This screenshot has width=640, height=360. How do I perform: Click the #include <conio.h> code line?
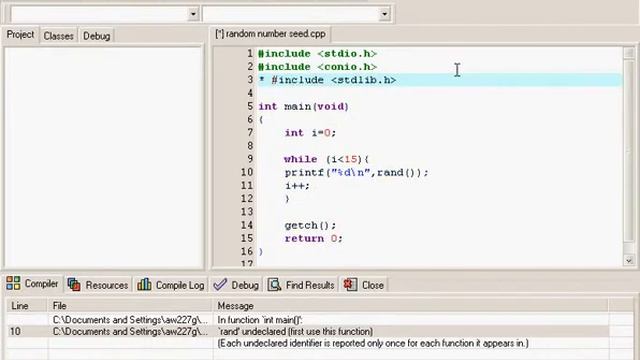coord(317,67)
